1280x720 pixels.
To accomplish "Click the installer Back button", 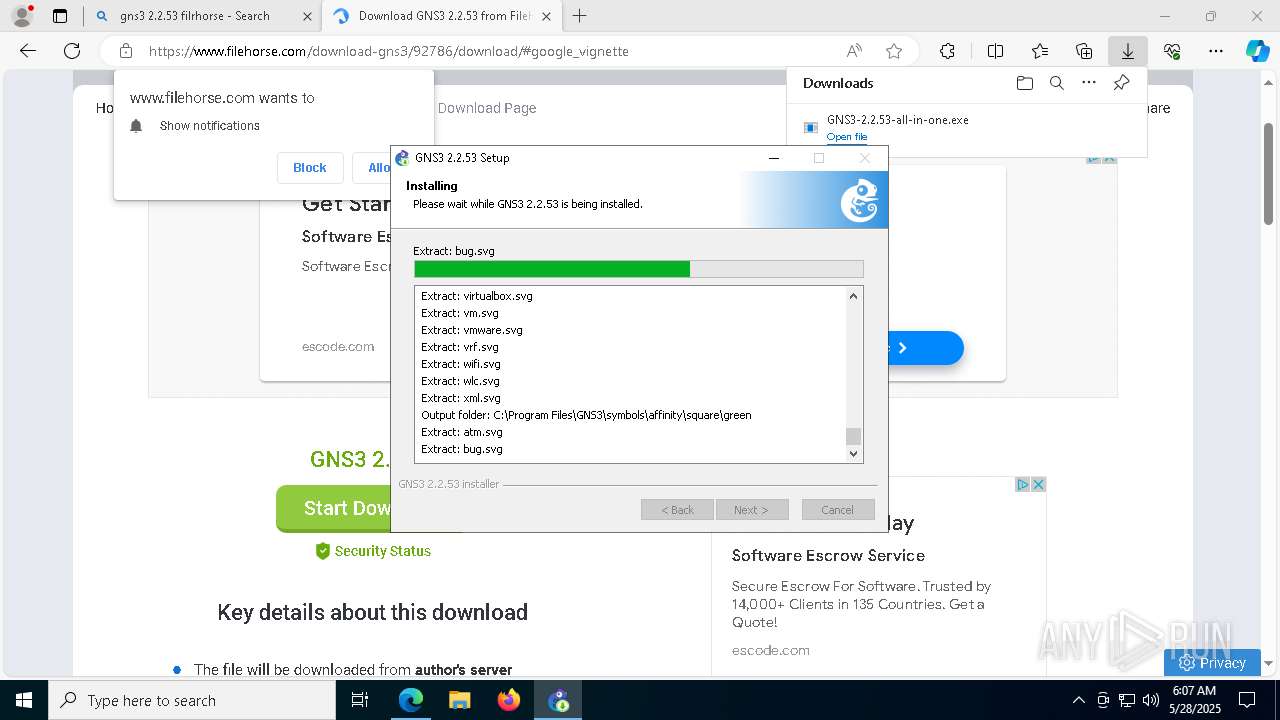I will click(x=677, y=510).
